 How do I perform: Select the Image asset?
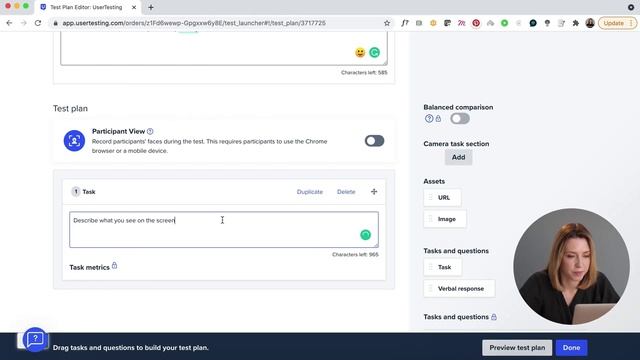click(445, 219)
